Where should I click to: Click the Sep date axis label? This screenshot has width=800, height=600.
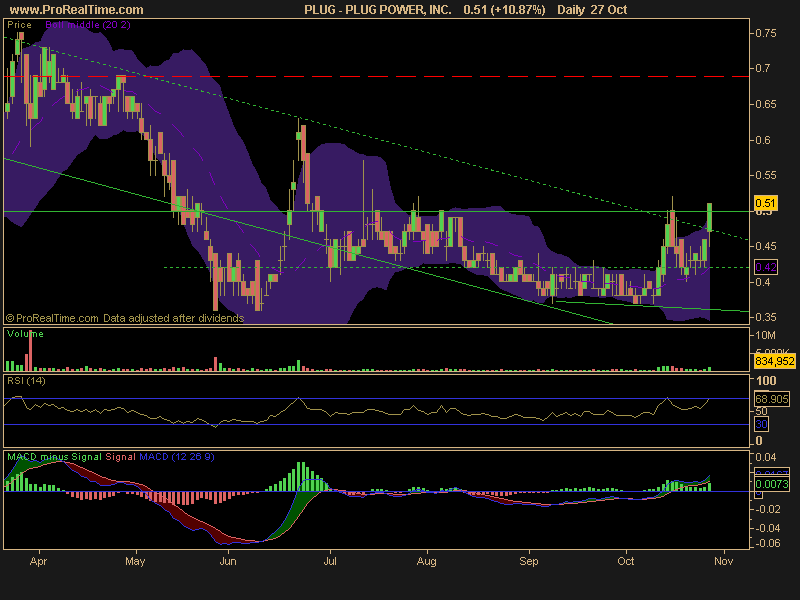pos(529,561)
